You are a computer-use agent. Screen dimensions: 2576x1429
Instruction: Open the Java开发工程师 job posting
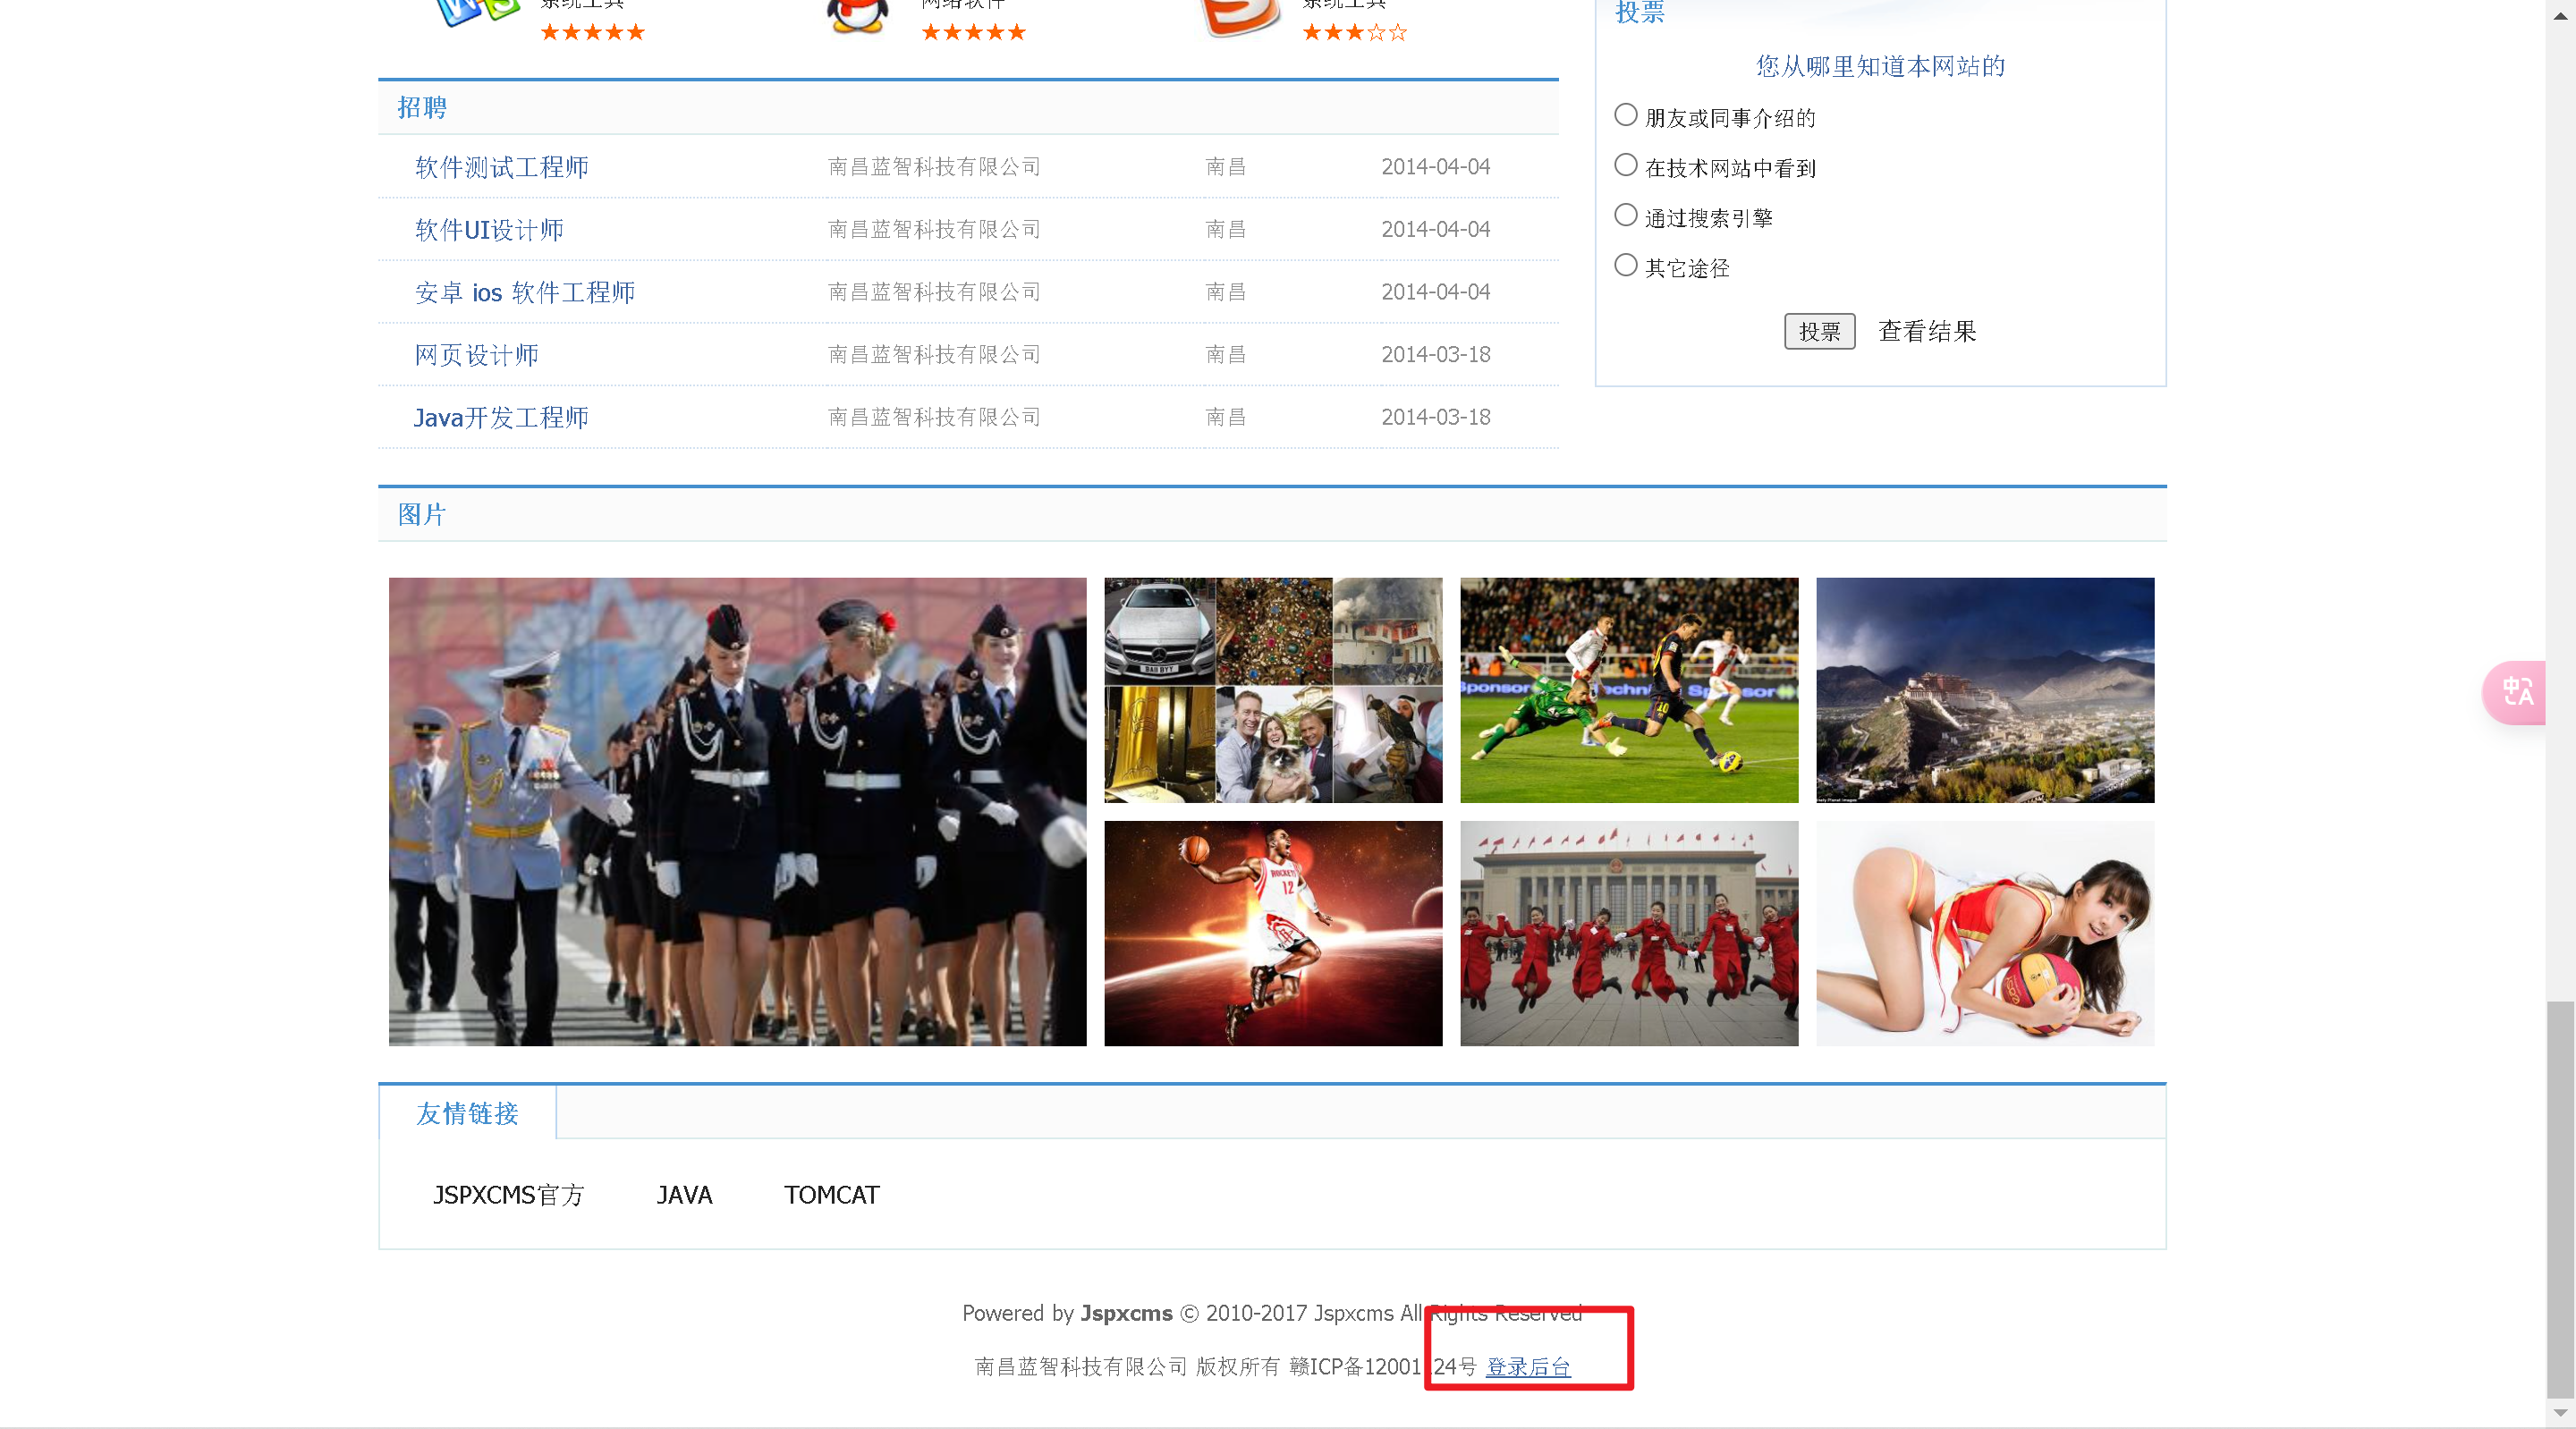501,418
